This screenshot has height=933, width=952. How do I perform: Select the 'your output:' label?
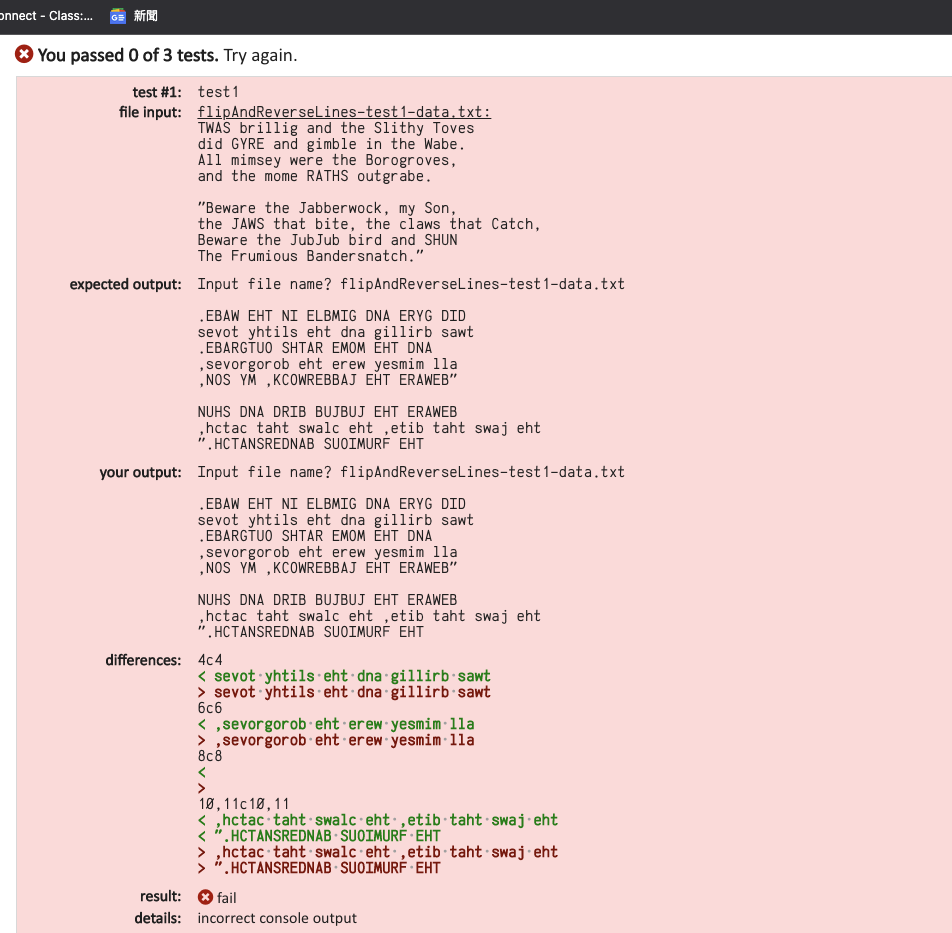click(138, 472)
